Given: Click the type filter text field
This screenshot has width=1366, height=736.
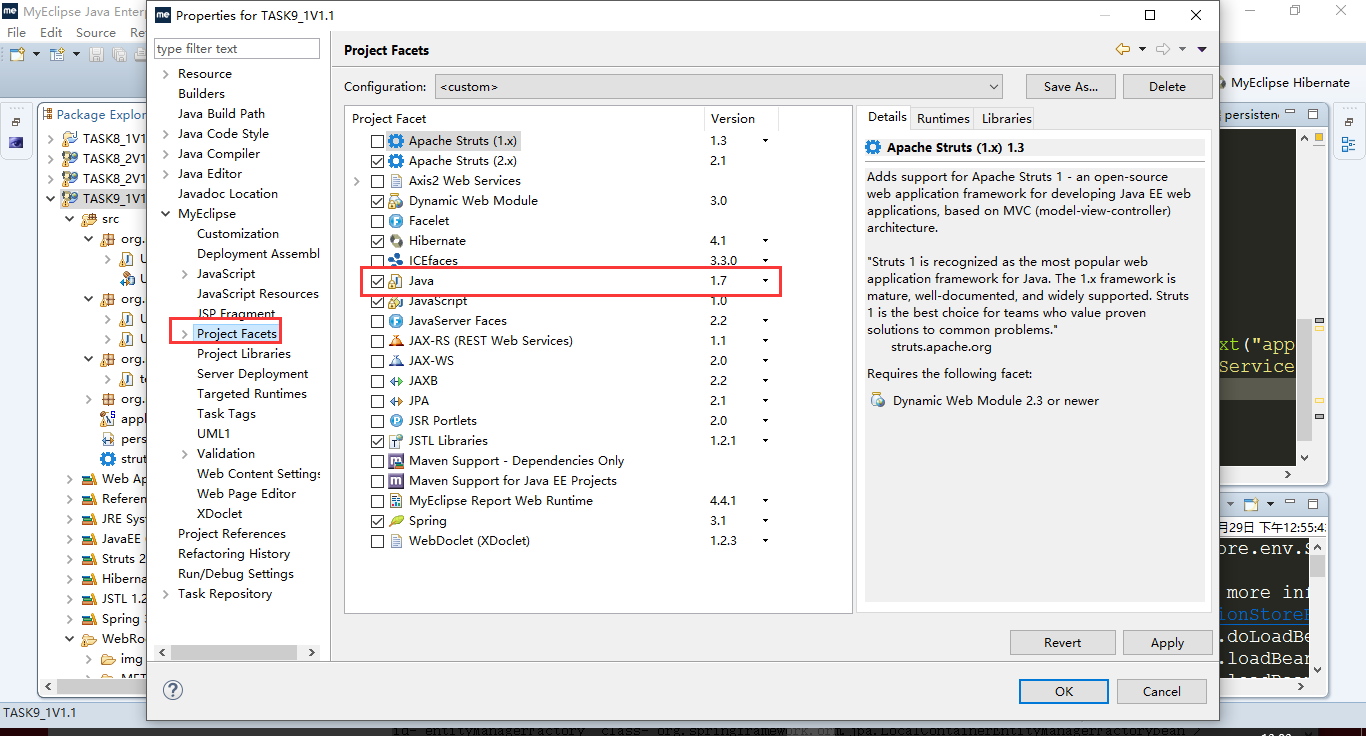Looking at the screenshot, I should [237, 48].
